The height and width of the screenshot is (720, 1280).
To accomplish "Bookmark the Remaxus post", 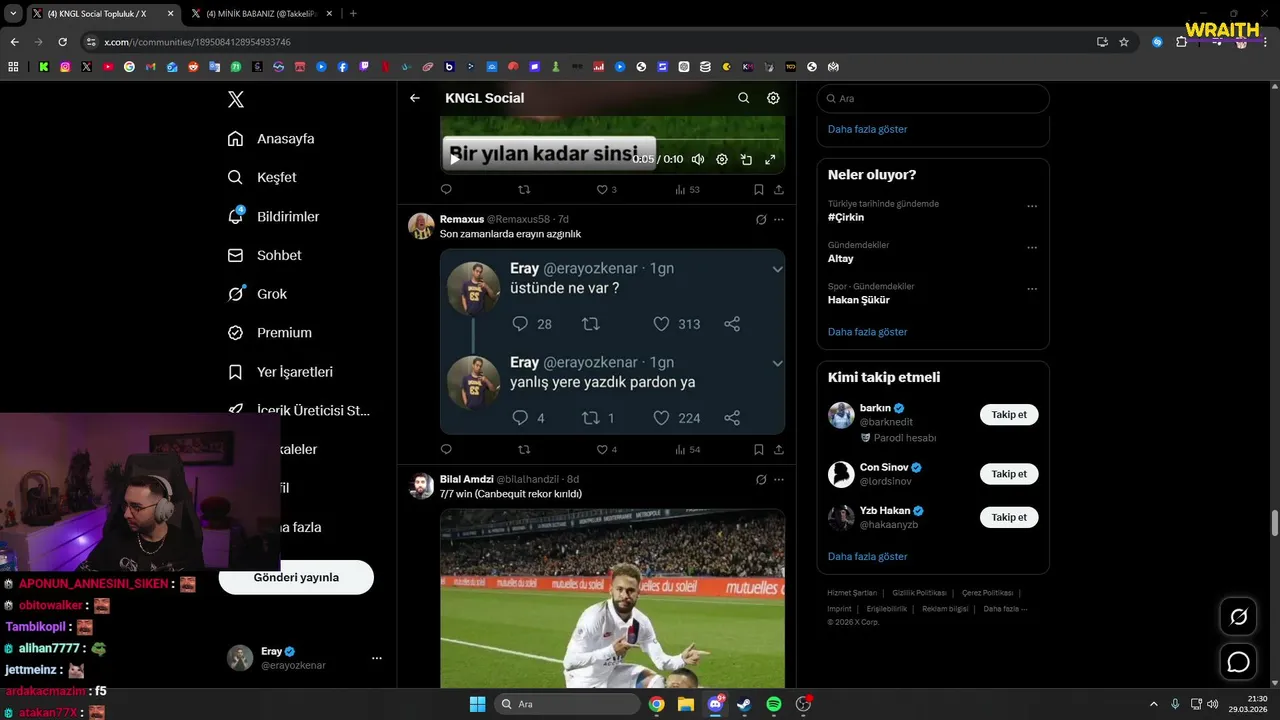I will [759, 450].
